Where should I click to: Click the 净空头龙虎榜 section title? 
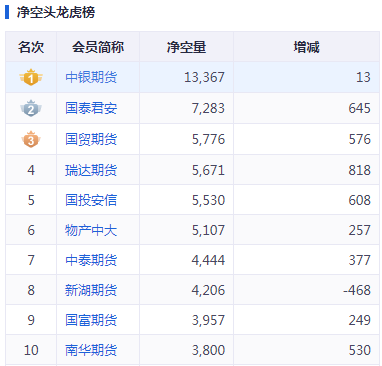[56, 12]
